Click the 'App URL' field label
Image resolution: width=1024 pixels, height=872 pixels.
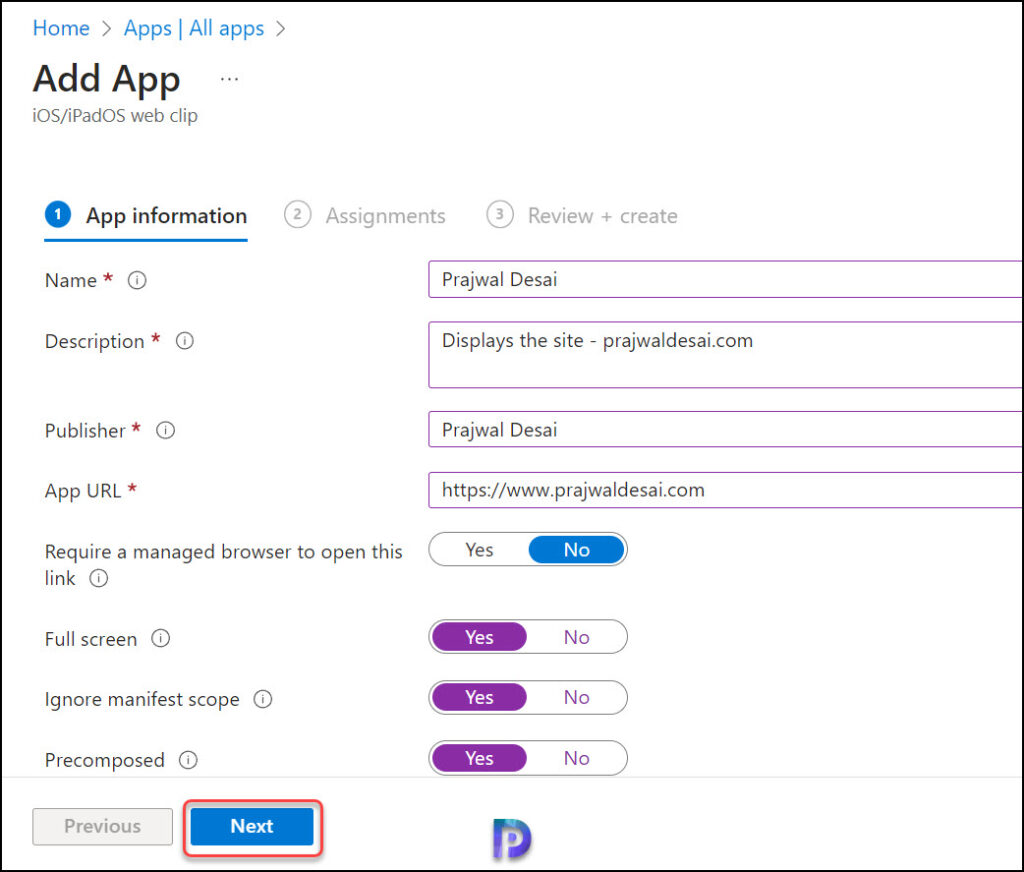pos(83,491)
